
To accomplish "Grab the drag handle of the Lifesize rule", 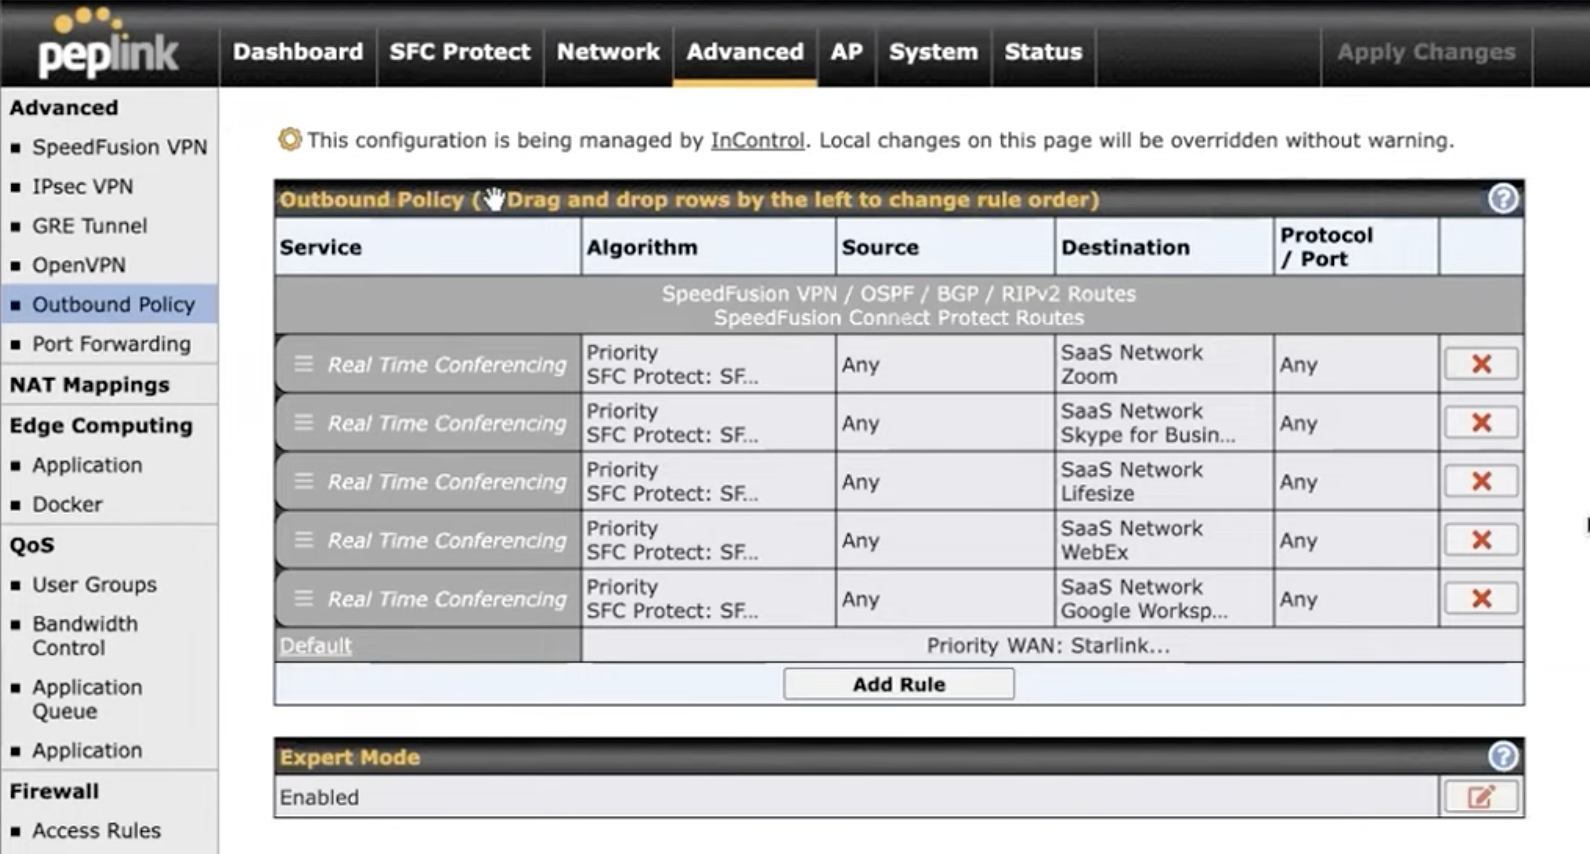I will (x=304, y=481).
